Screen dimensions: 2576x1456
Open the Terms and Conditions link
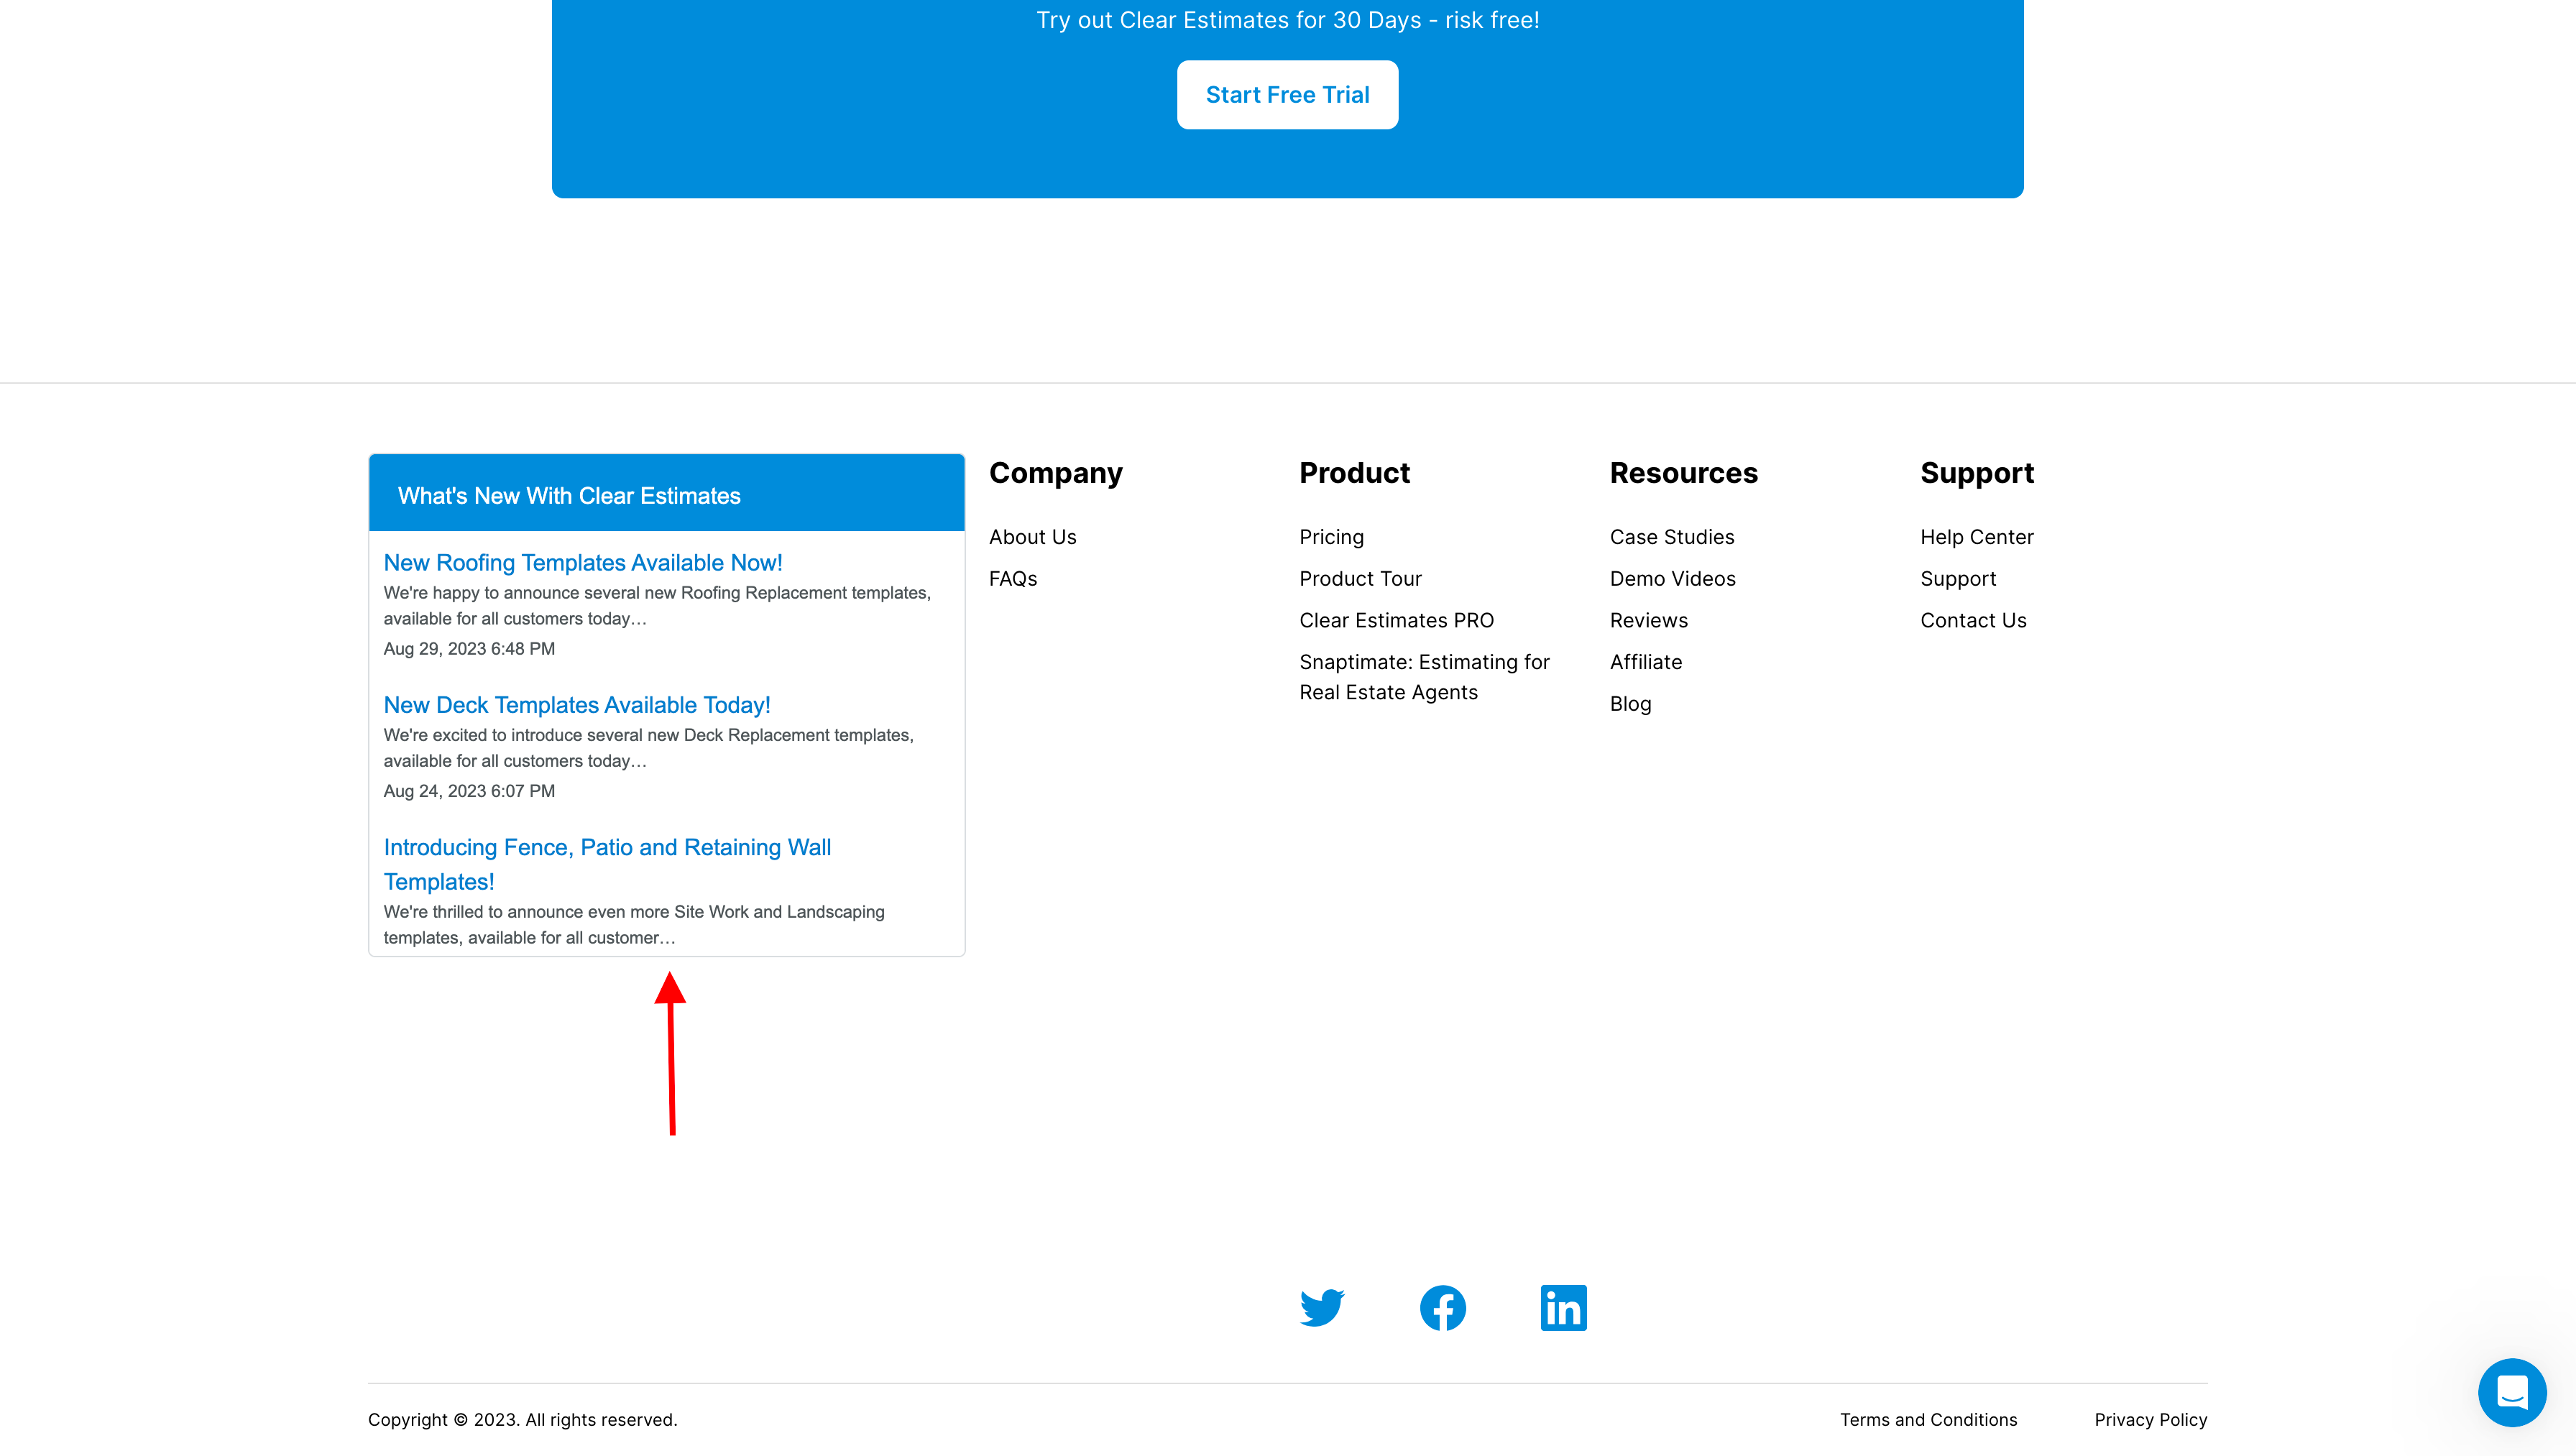point(1928,1419)
